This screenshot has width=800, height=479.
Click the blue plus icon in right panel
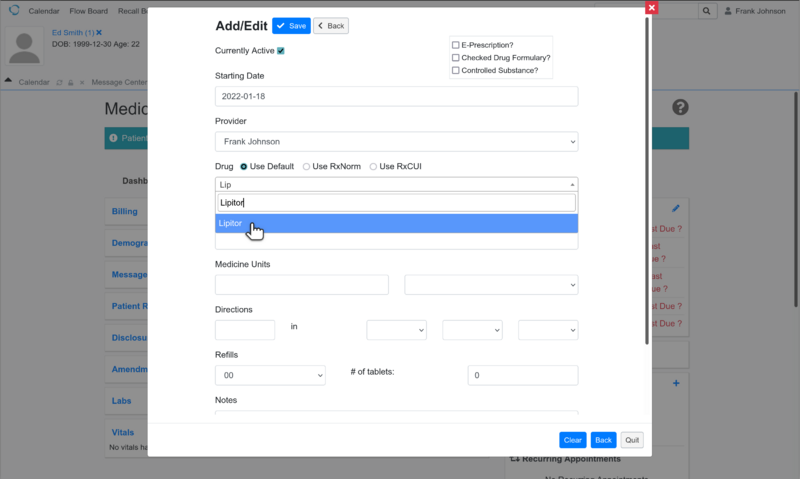676,383
